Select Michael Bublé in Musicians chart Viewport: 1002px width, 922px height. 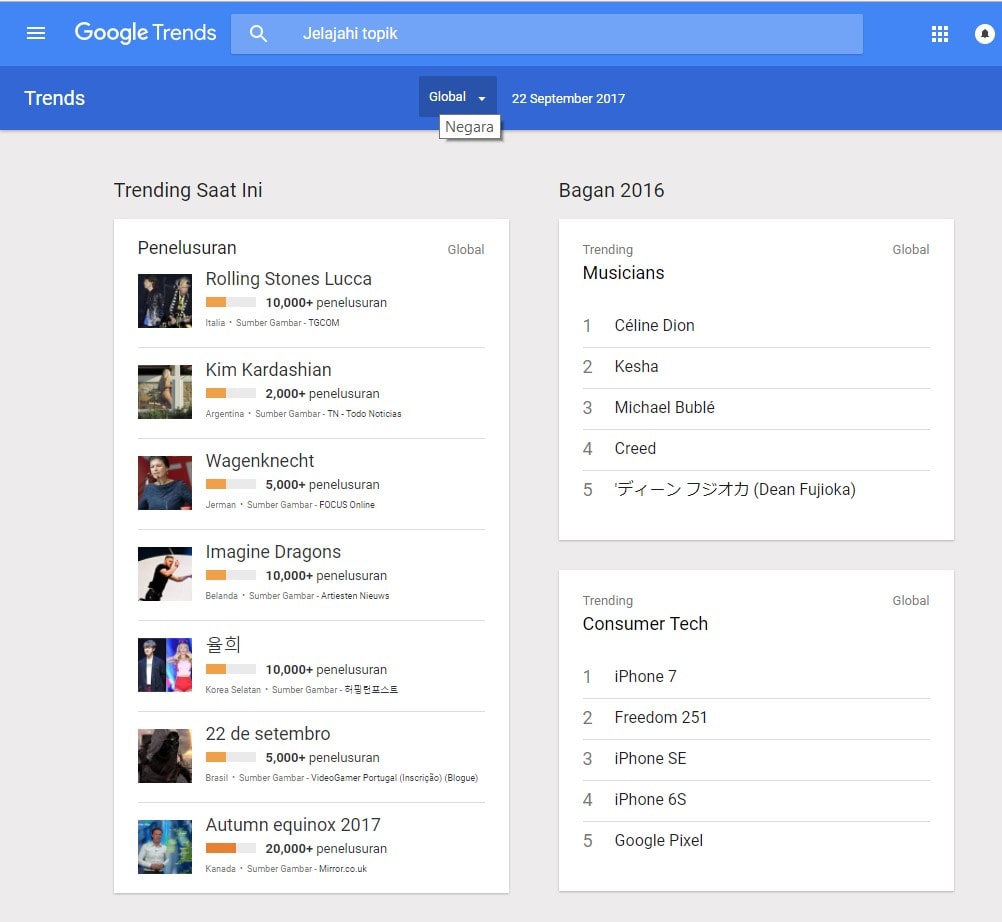[x=756, y=408]
